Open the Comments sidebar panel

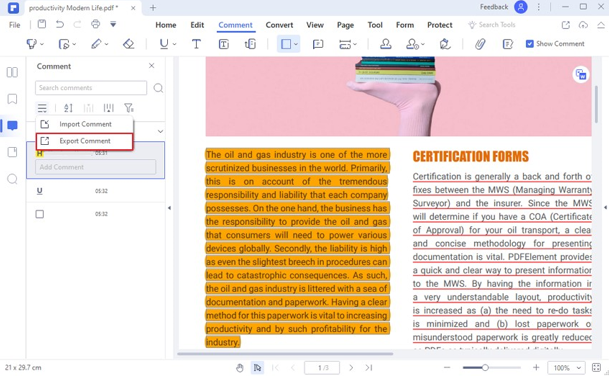(x=12, y=125)
